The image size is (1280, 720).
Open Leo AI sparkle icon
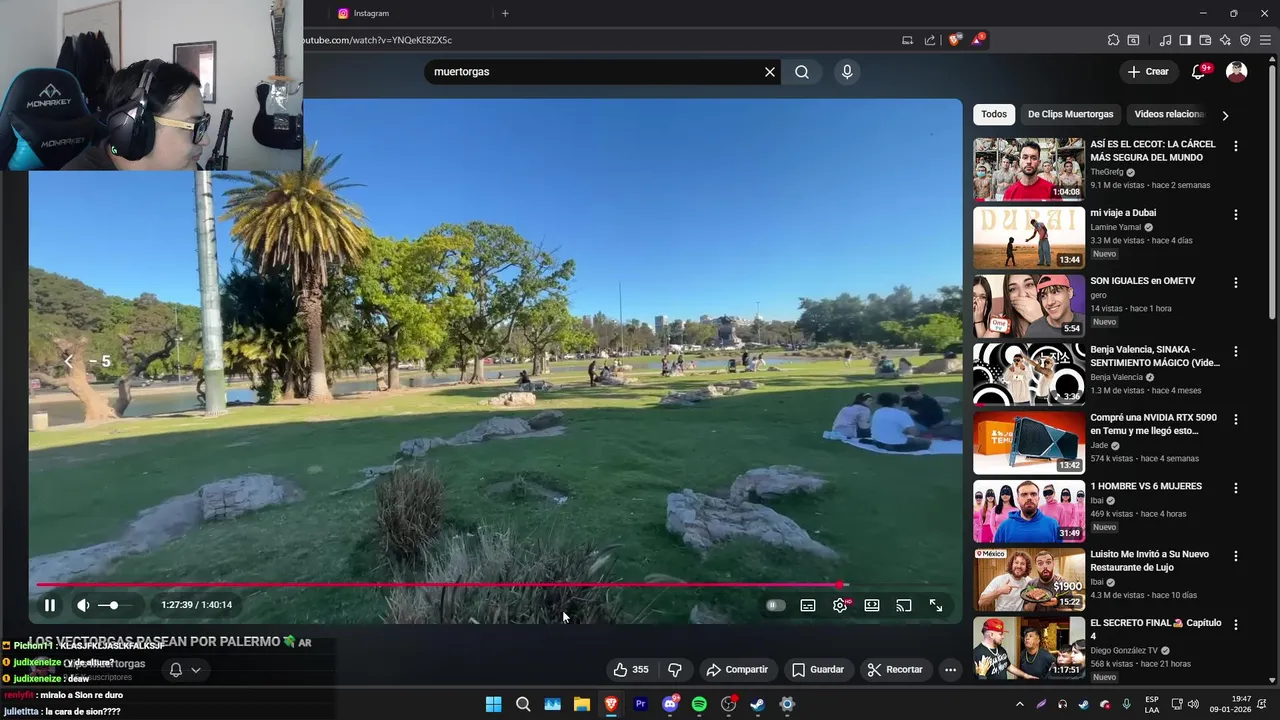1225,40
